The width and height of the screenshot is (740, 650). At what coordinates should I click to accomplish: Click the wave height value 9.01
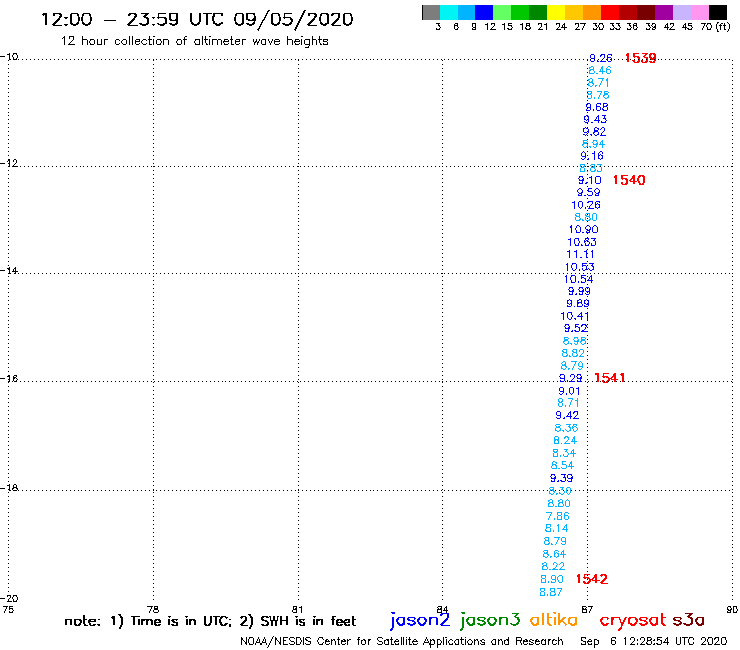tap(569, 391)
